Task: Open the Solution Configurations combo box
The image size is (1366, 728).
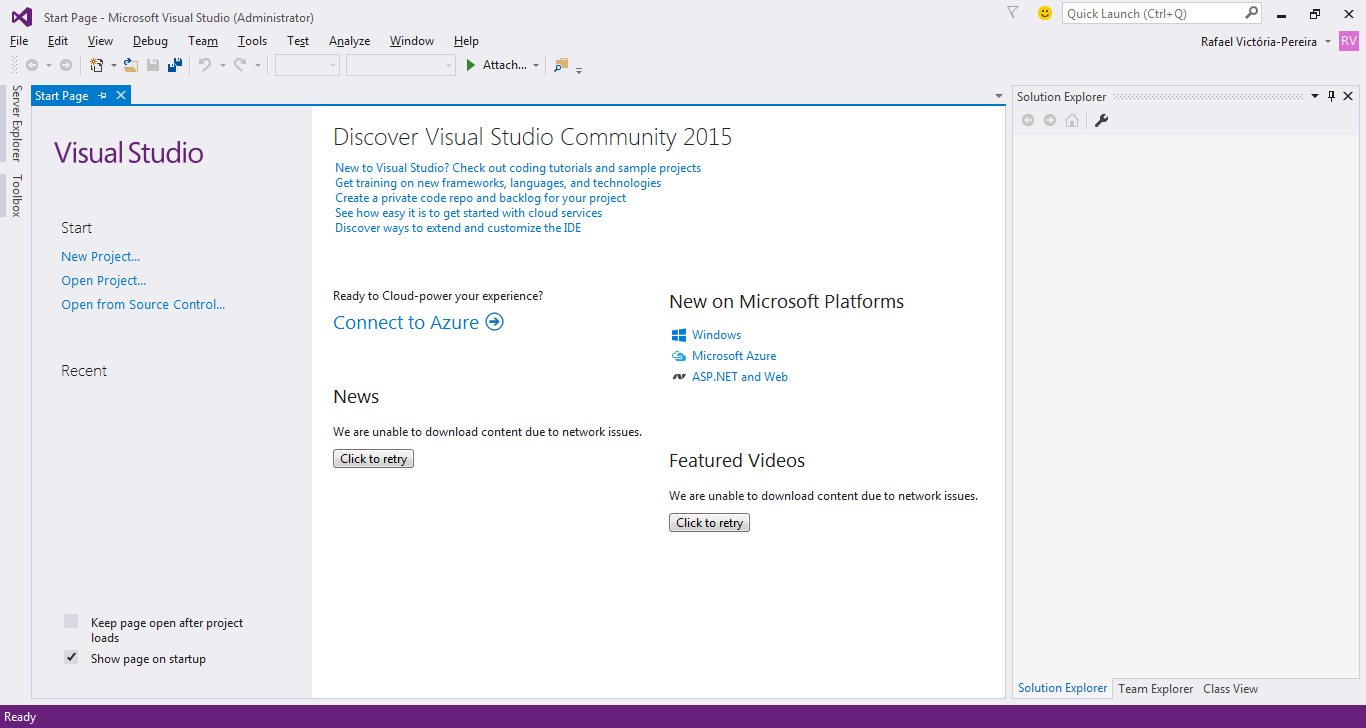Action: tap(307, 65)
